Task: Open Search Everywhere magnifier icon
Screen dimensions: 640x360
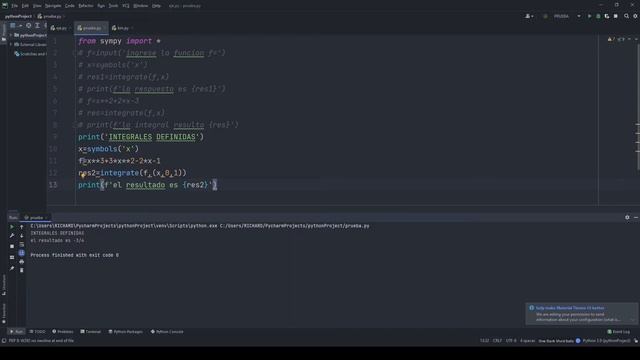Action: pos(627,16)
